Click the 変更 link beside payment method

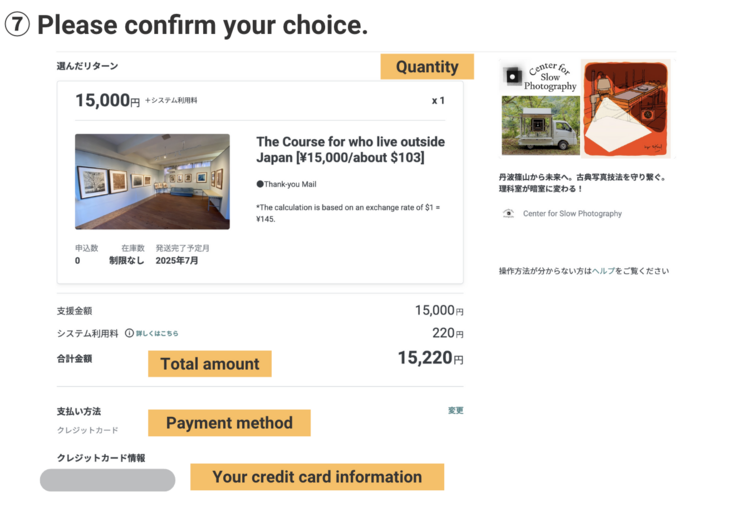point(455,410)
